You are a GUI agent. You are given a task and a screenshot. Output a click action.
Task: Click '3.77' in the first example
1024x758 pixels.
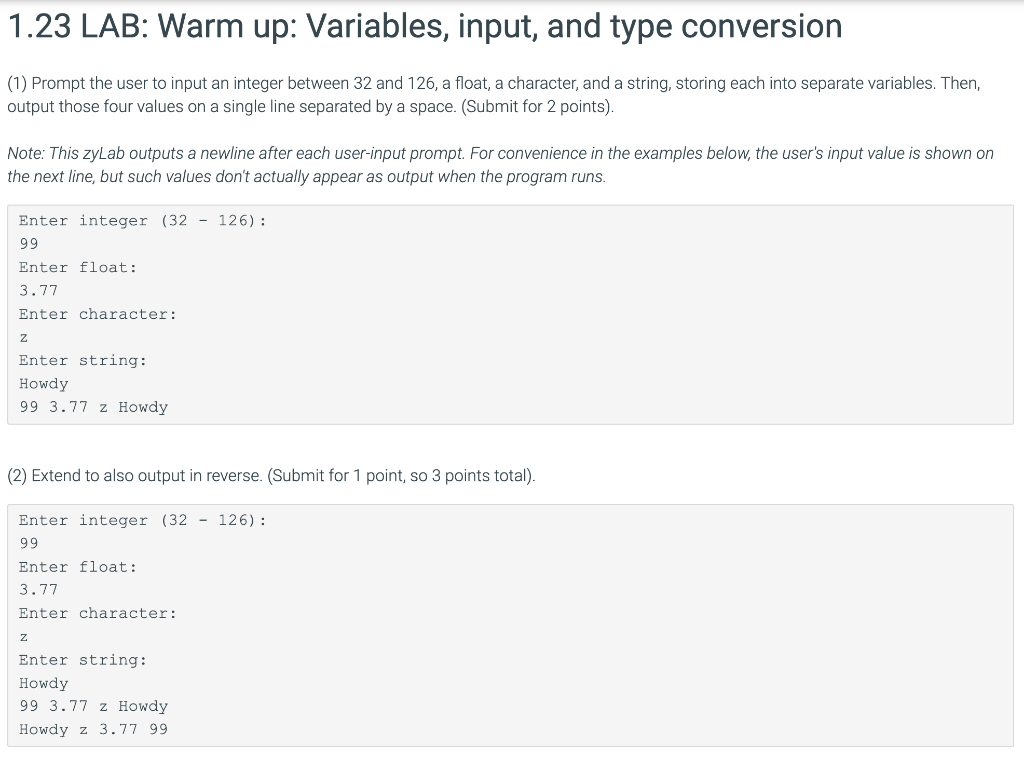point(39,291)
